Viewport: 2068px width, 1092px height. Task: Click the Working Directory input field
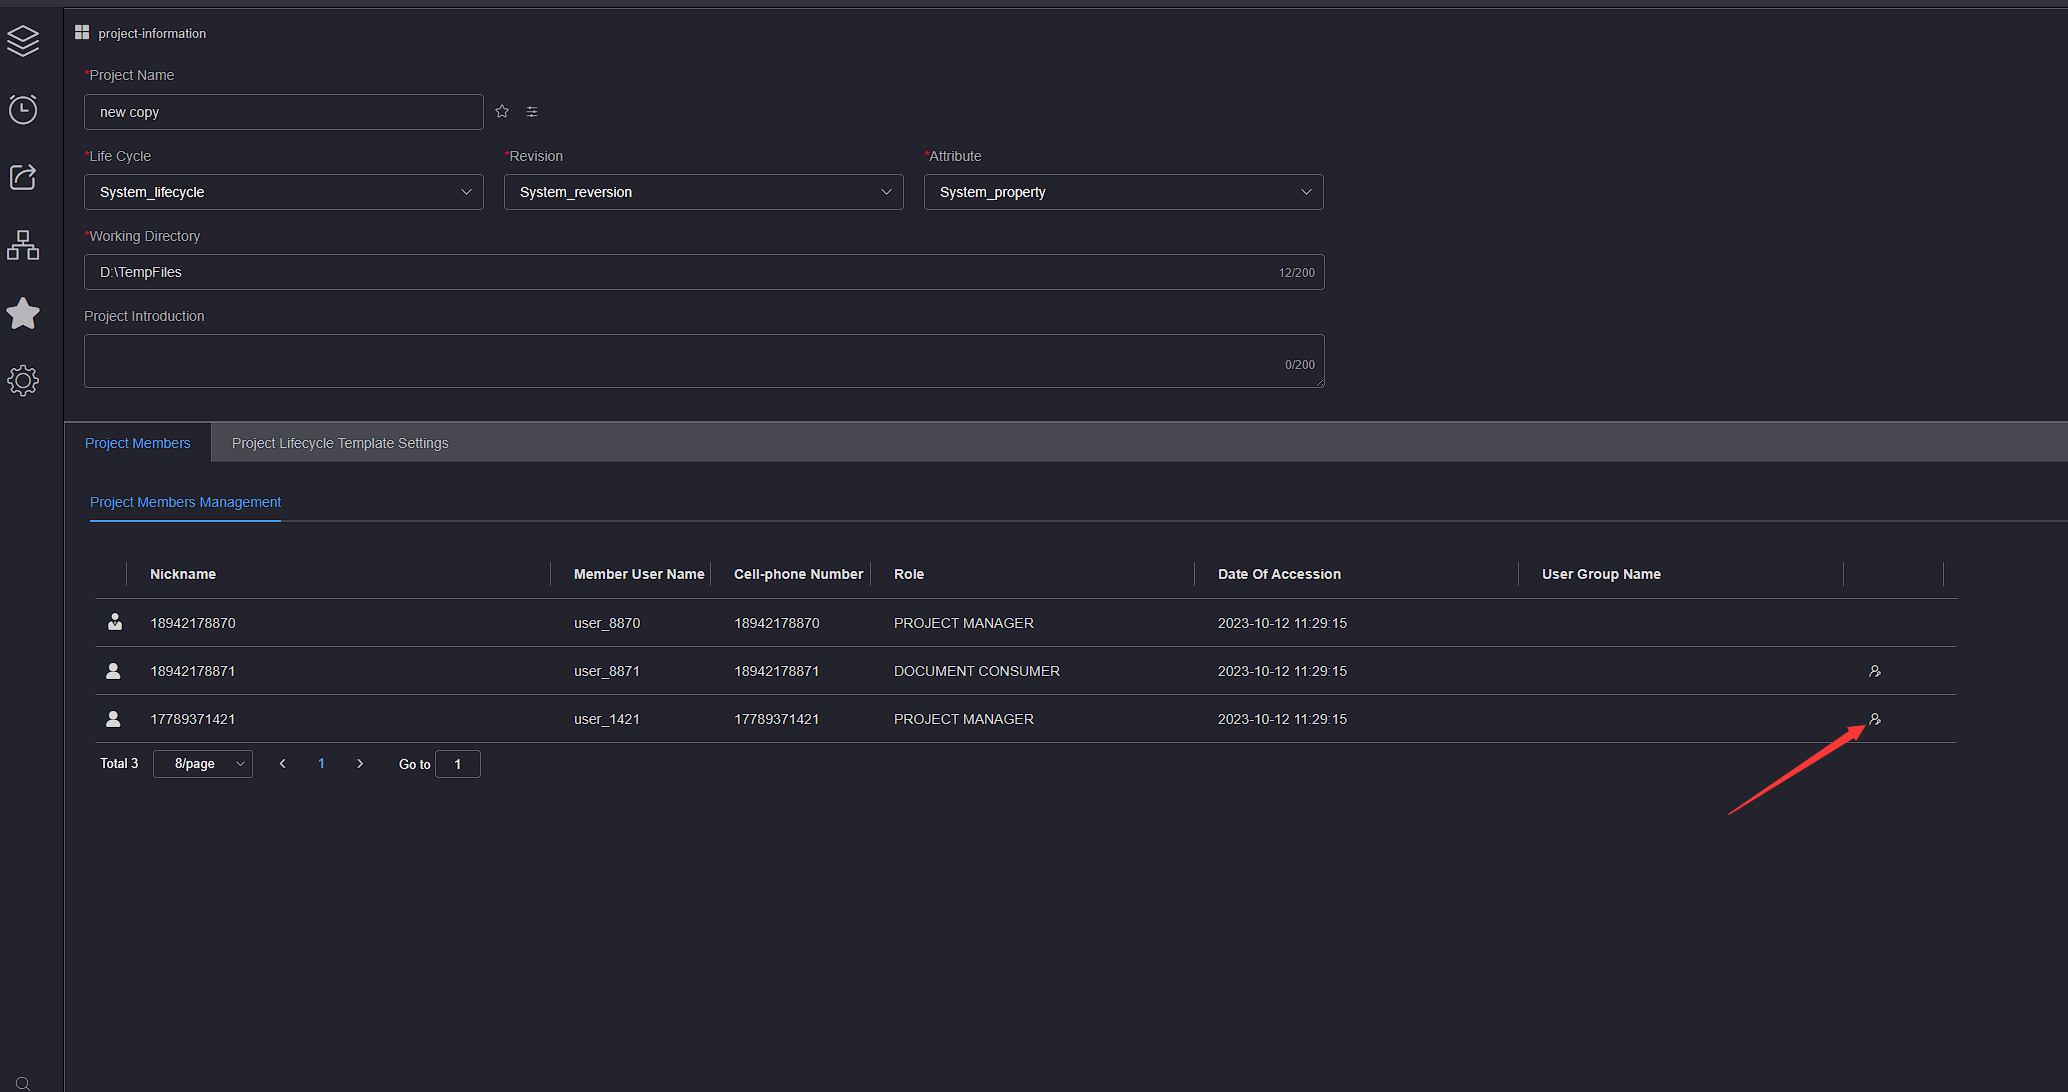click(x=704, y=272)
